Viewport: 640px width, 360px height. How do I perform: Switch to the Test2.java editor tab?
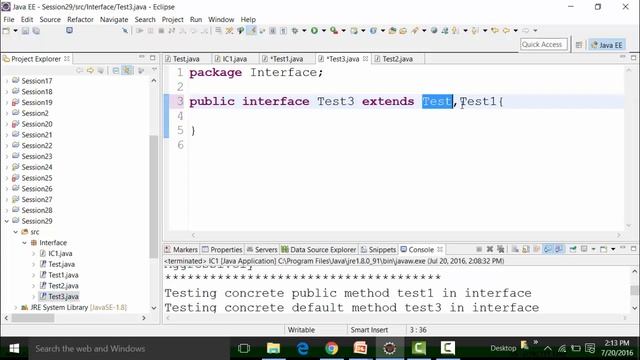[397, 59]
